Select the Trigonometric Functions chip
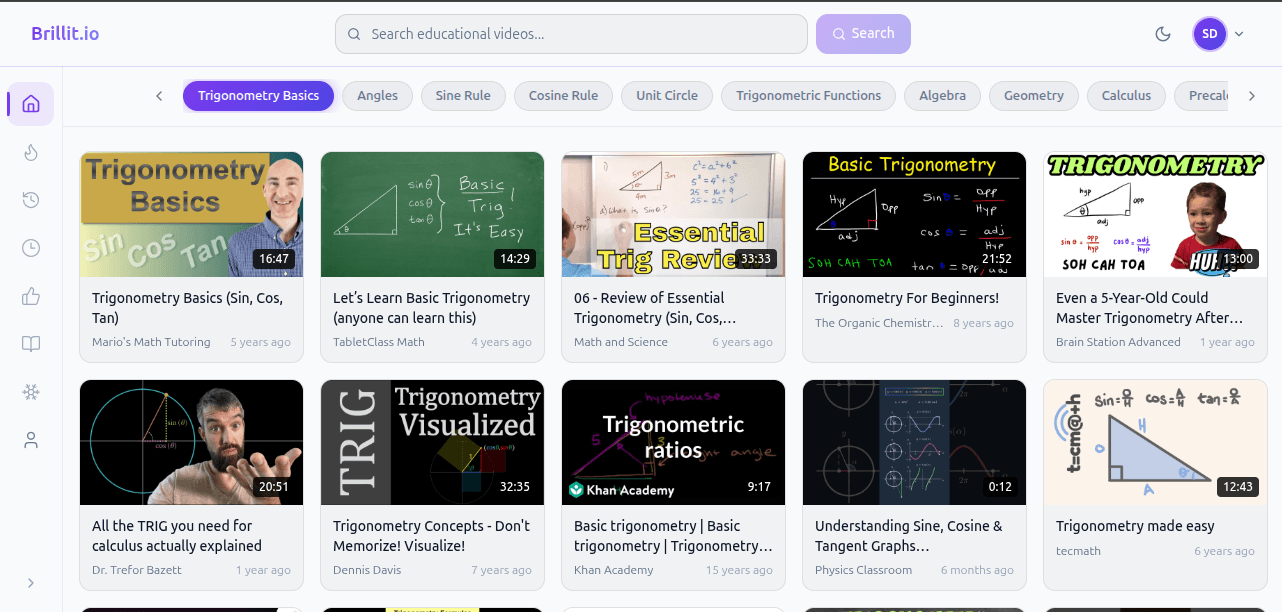1282x612 pixels. pos(809,96)
